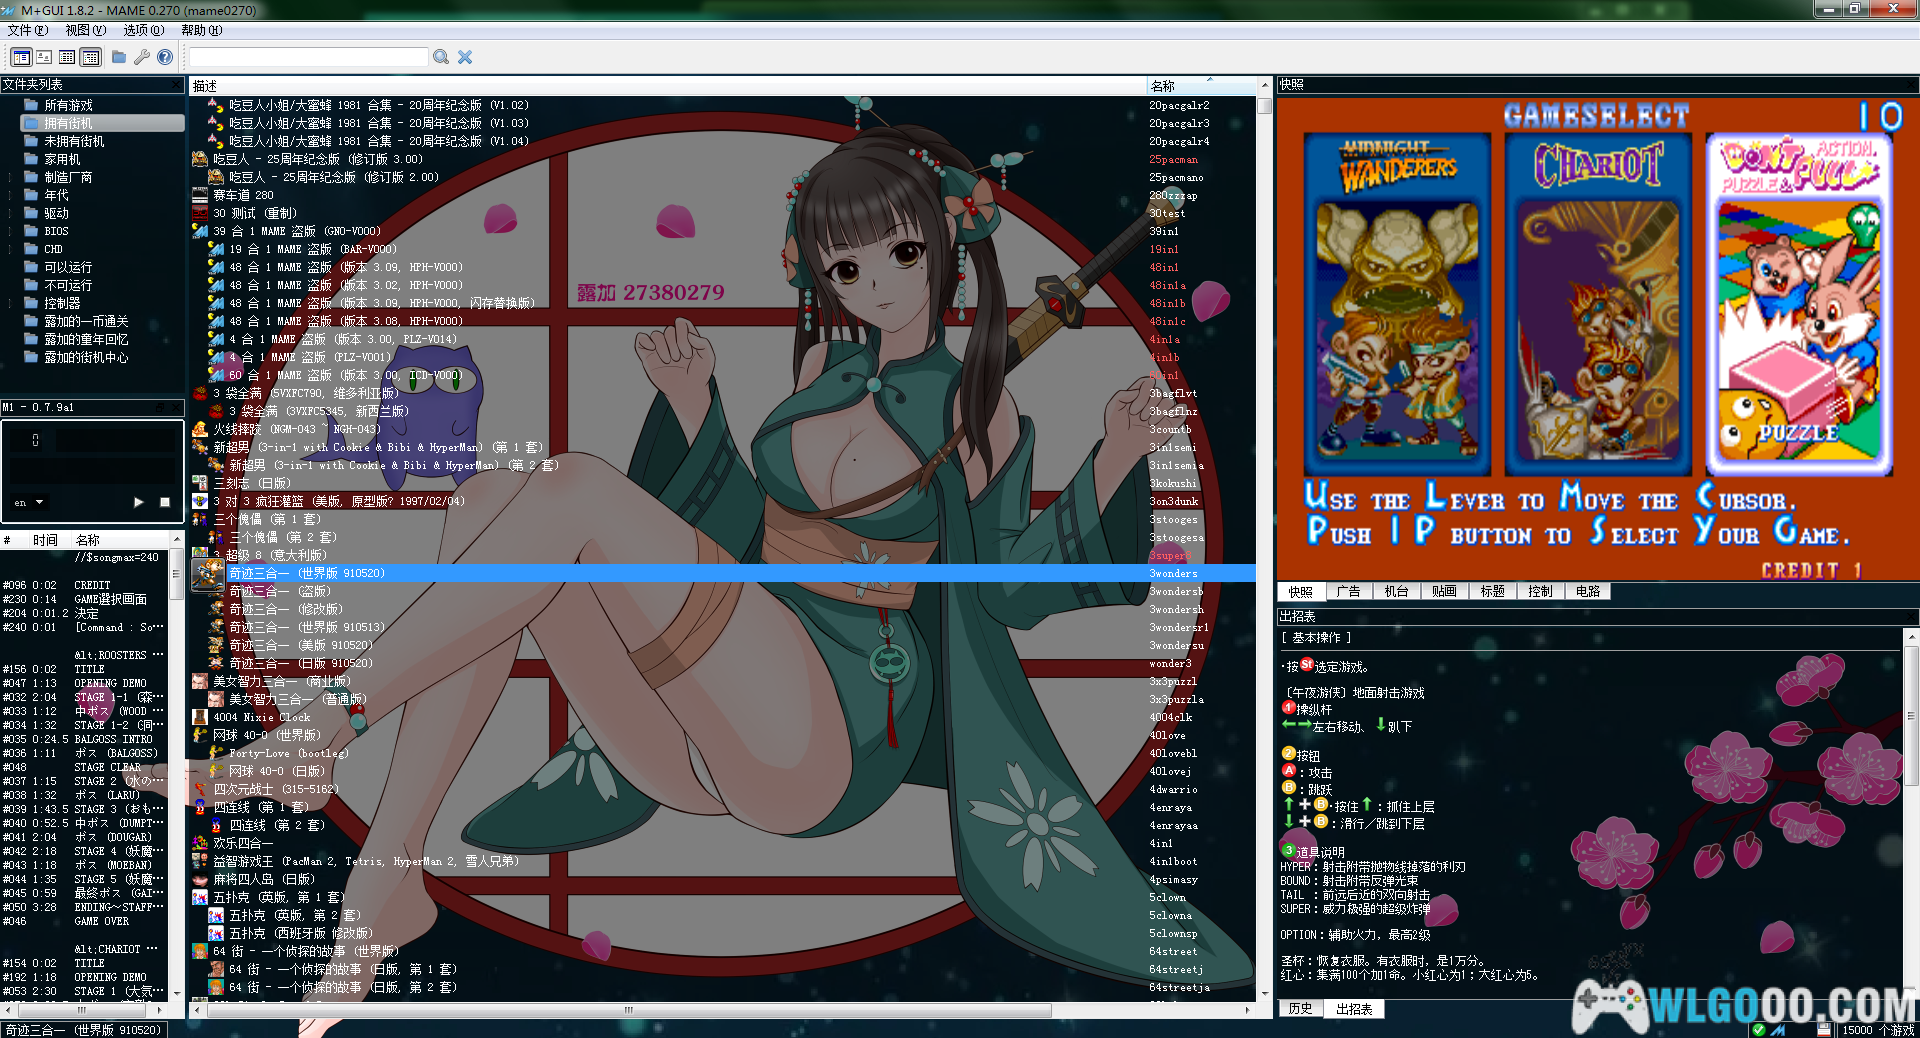
Task: Expand the 年代 folder in the tree
Action: pos(10,195)
